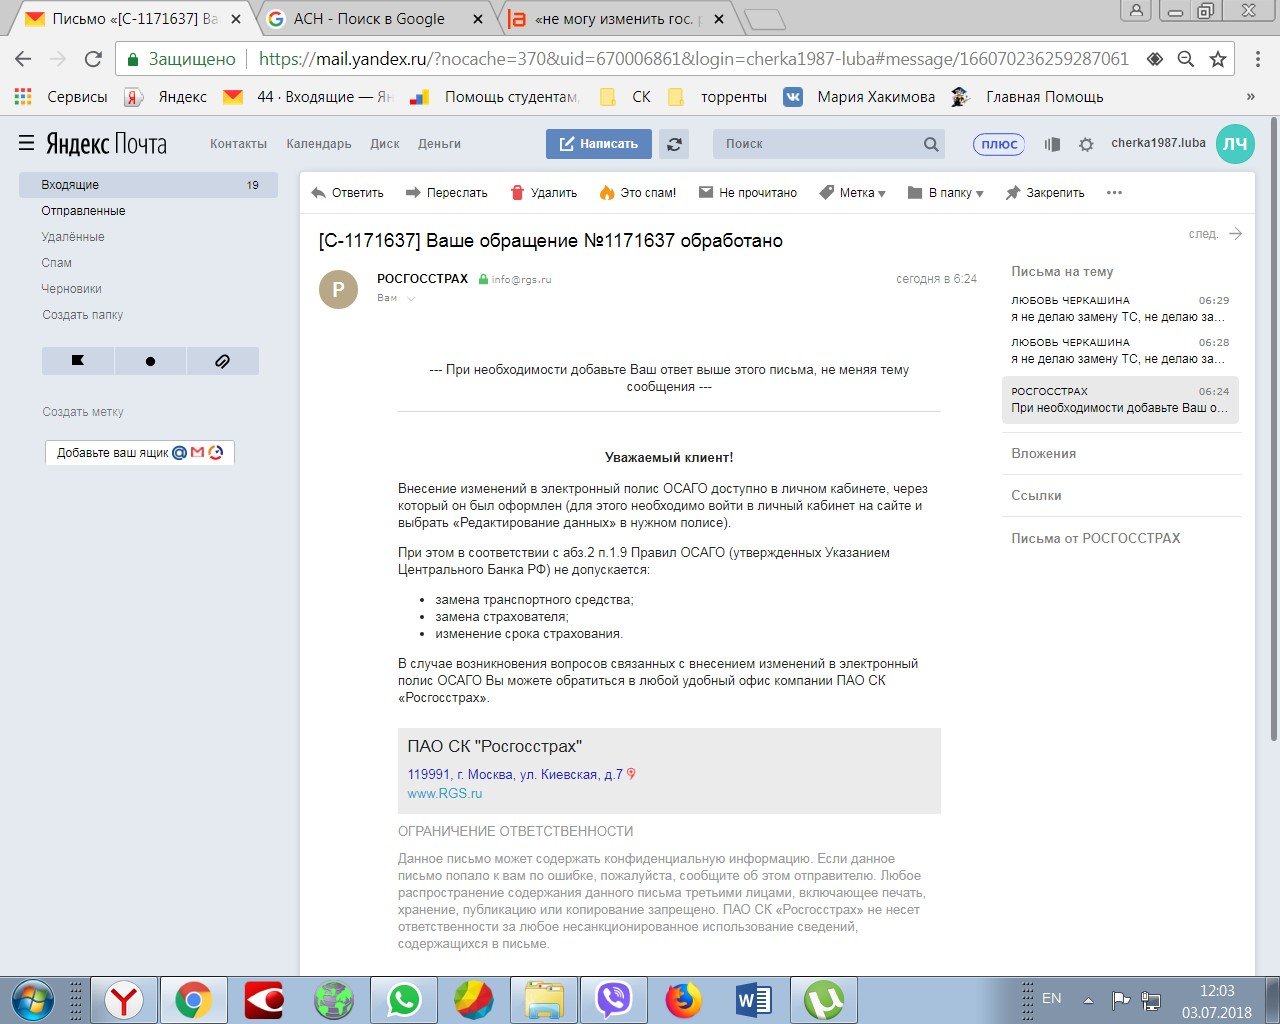Expand Вложения section
This screenshot has height=1024, width=1280.
click(x=1044, y=454)
